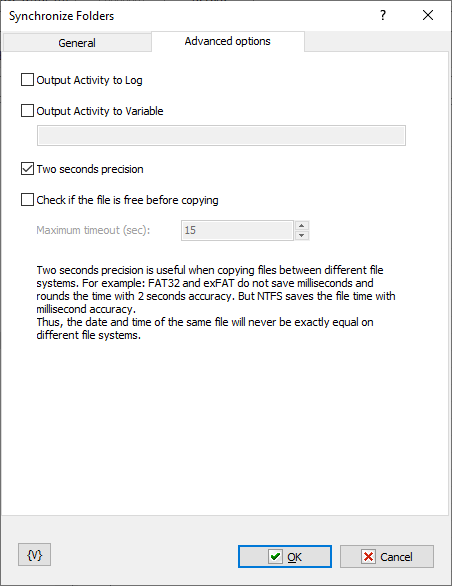452x586 pixels.
Task: Click the Maximum timeout value field
Action: click(x=237, y=230)
